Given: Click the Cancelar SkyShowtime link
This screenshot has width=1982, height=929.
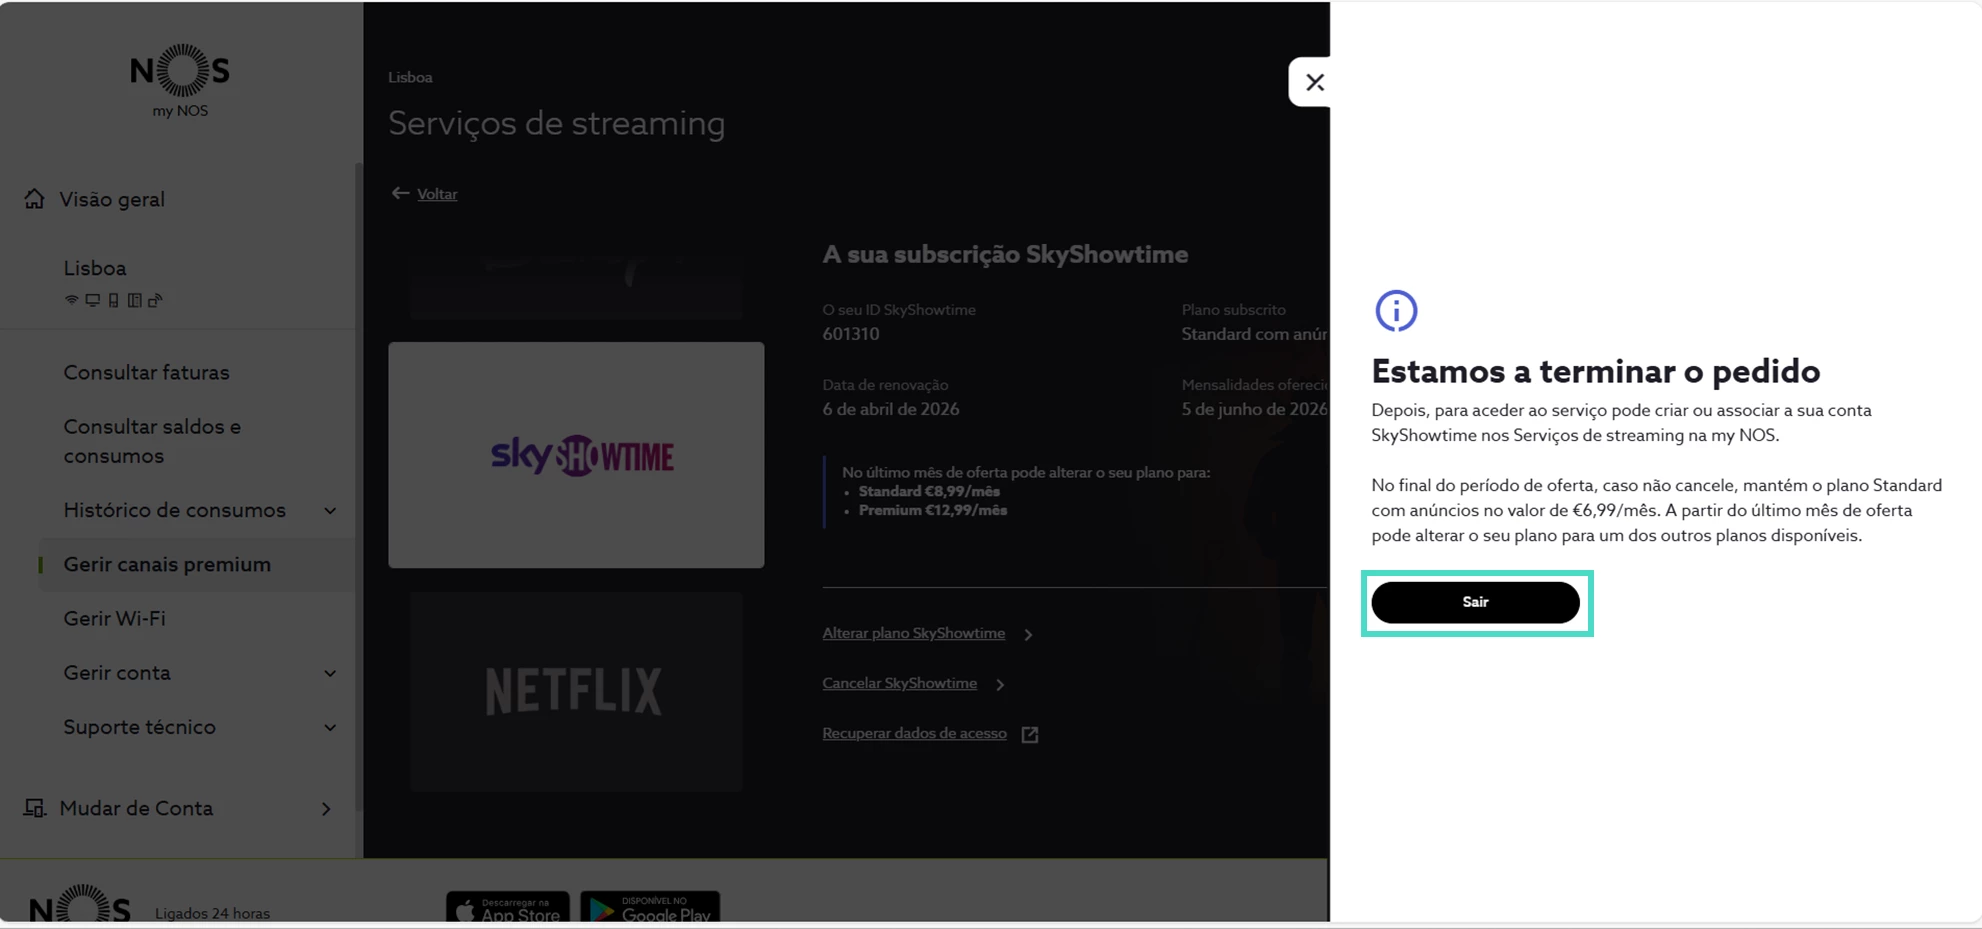Looking at the screenshot, I should (x=899, y=683).
